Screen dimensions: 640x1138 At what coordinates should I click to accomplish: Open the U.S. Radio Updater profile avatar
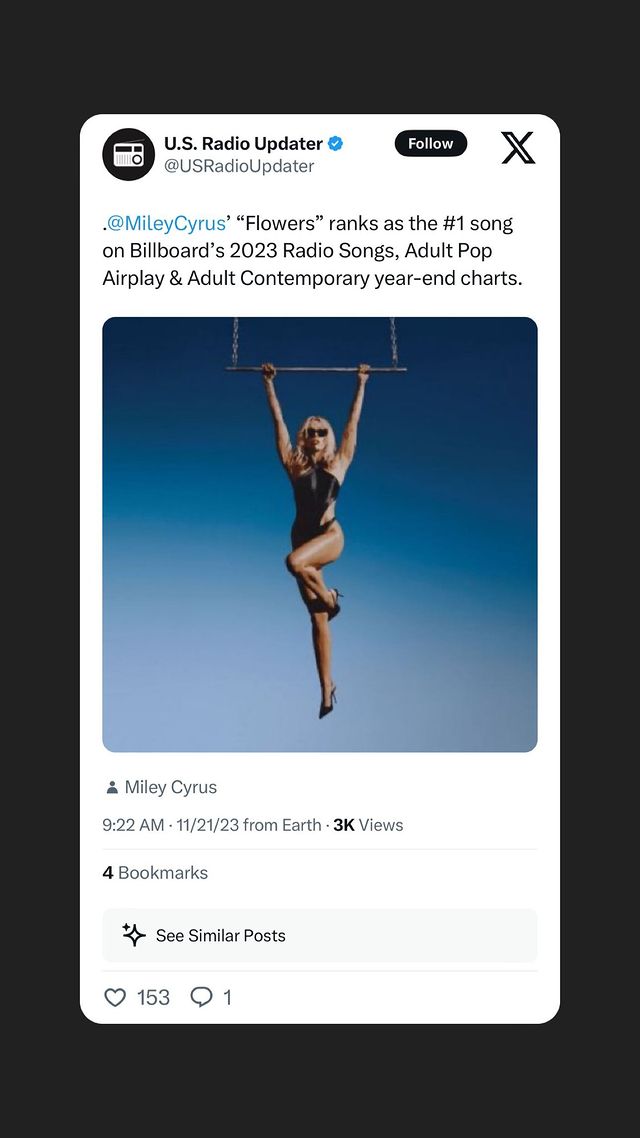[128, 154]
